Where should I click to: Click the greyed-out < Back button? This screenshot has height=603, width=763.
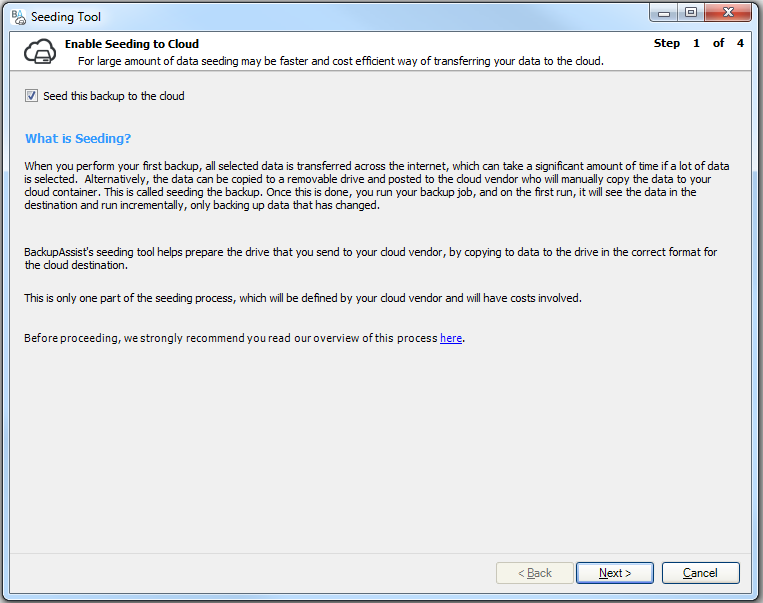pyautogui.click(x=535, y=573)
